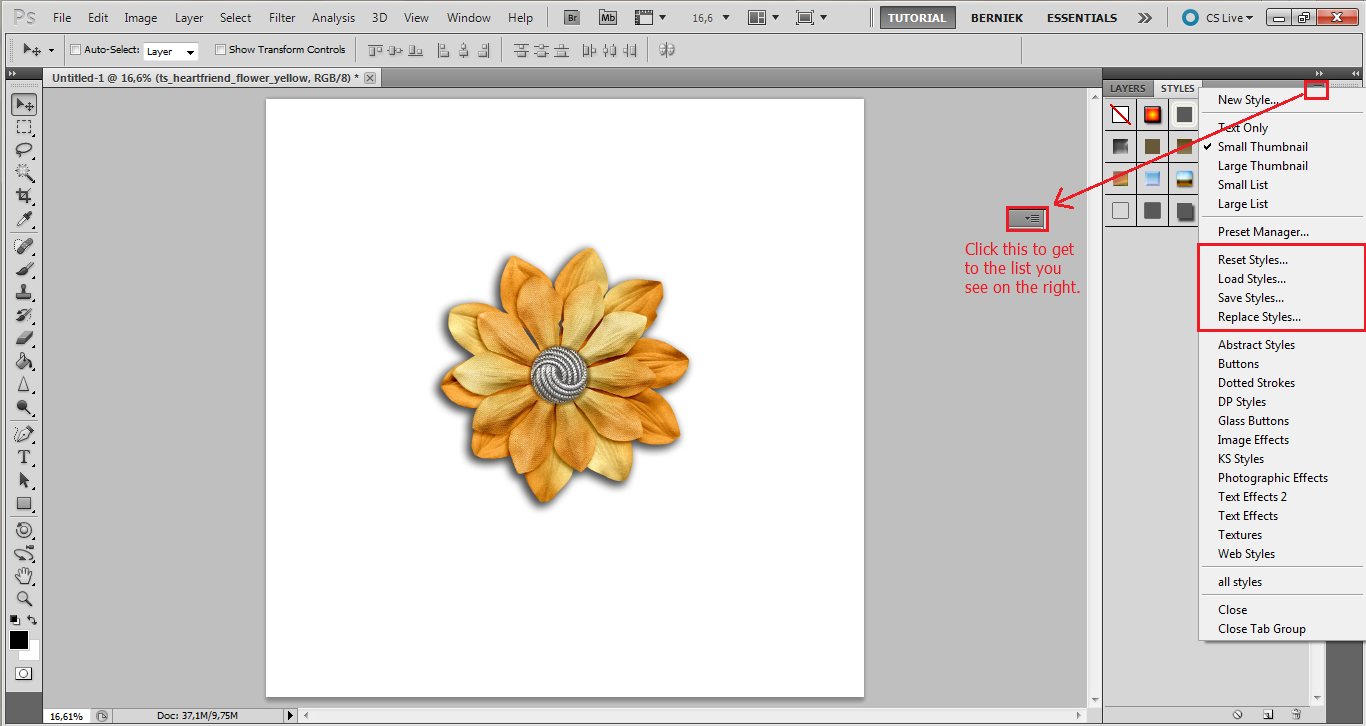Switch to the LAYERS tab

point(1127,88)
